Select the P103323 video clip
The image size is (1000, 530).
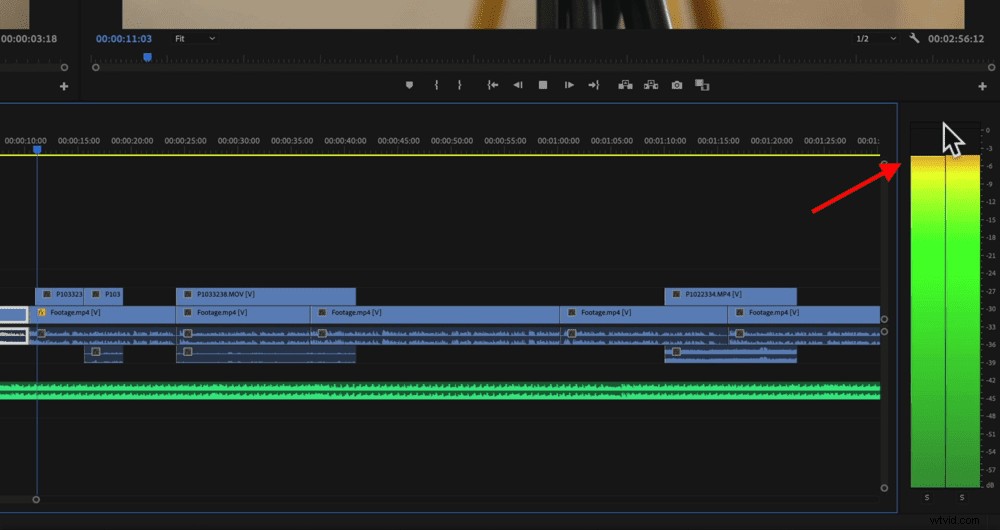point(59,296)
